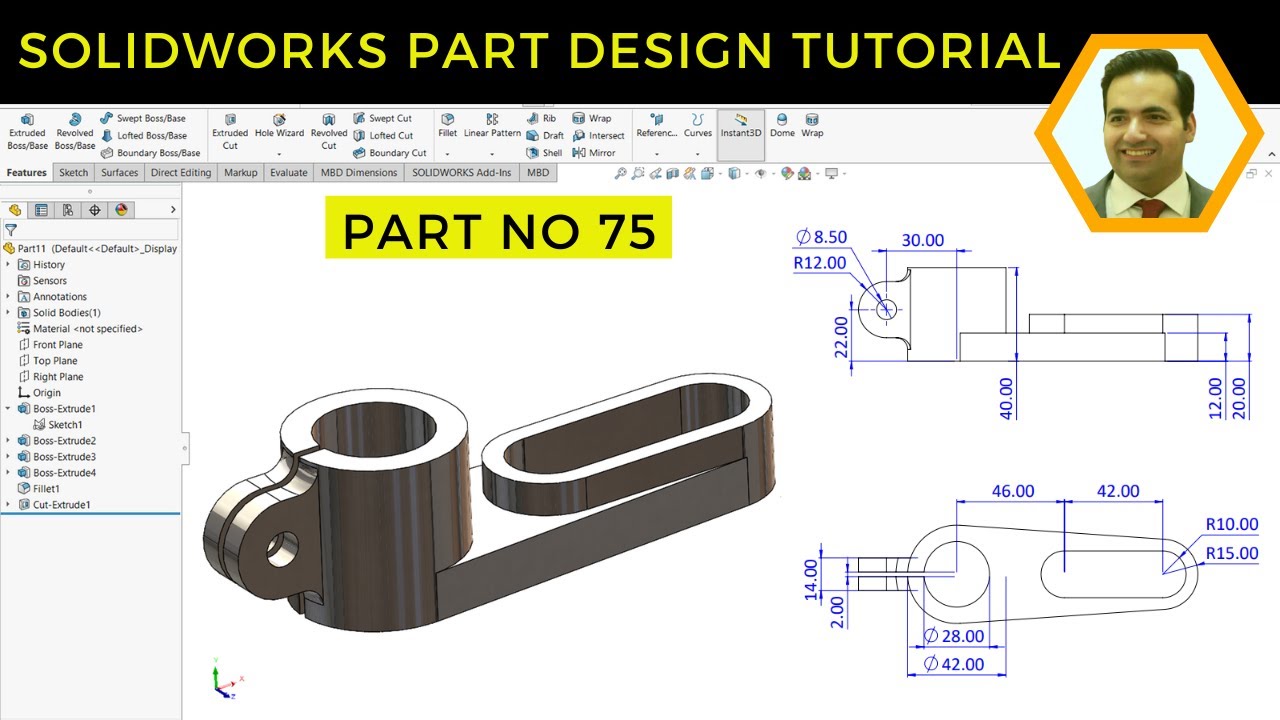Select the Lofted Cut command
The image size is (1280, 720).
click(x=382, y=135)
